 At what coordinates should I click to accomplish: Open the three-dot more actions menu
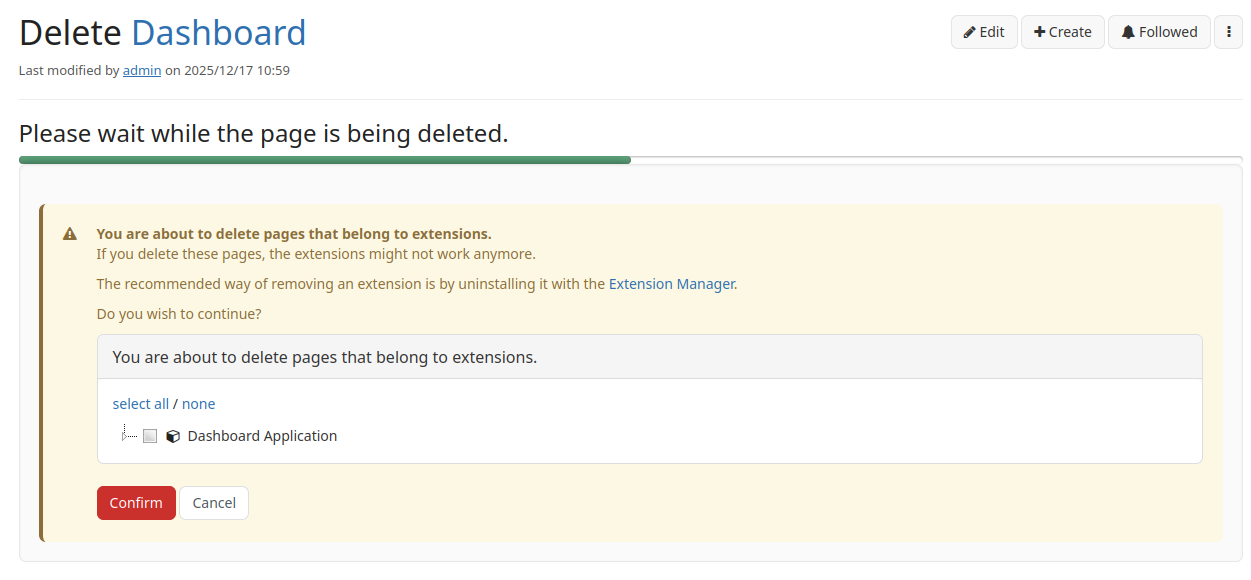[x=1228, y=32]
